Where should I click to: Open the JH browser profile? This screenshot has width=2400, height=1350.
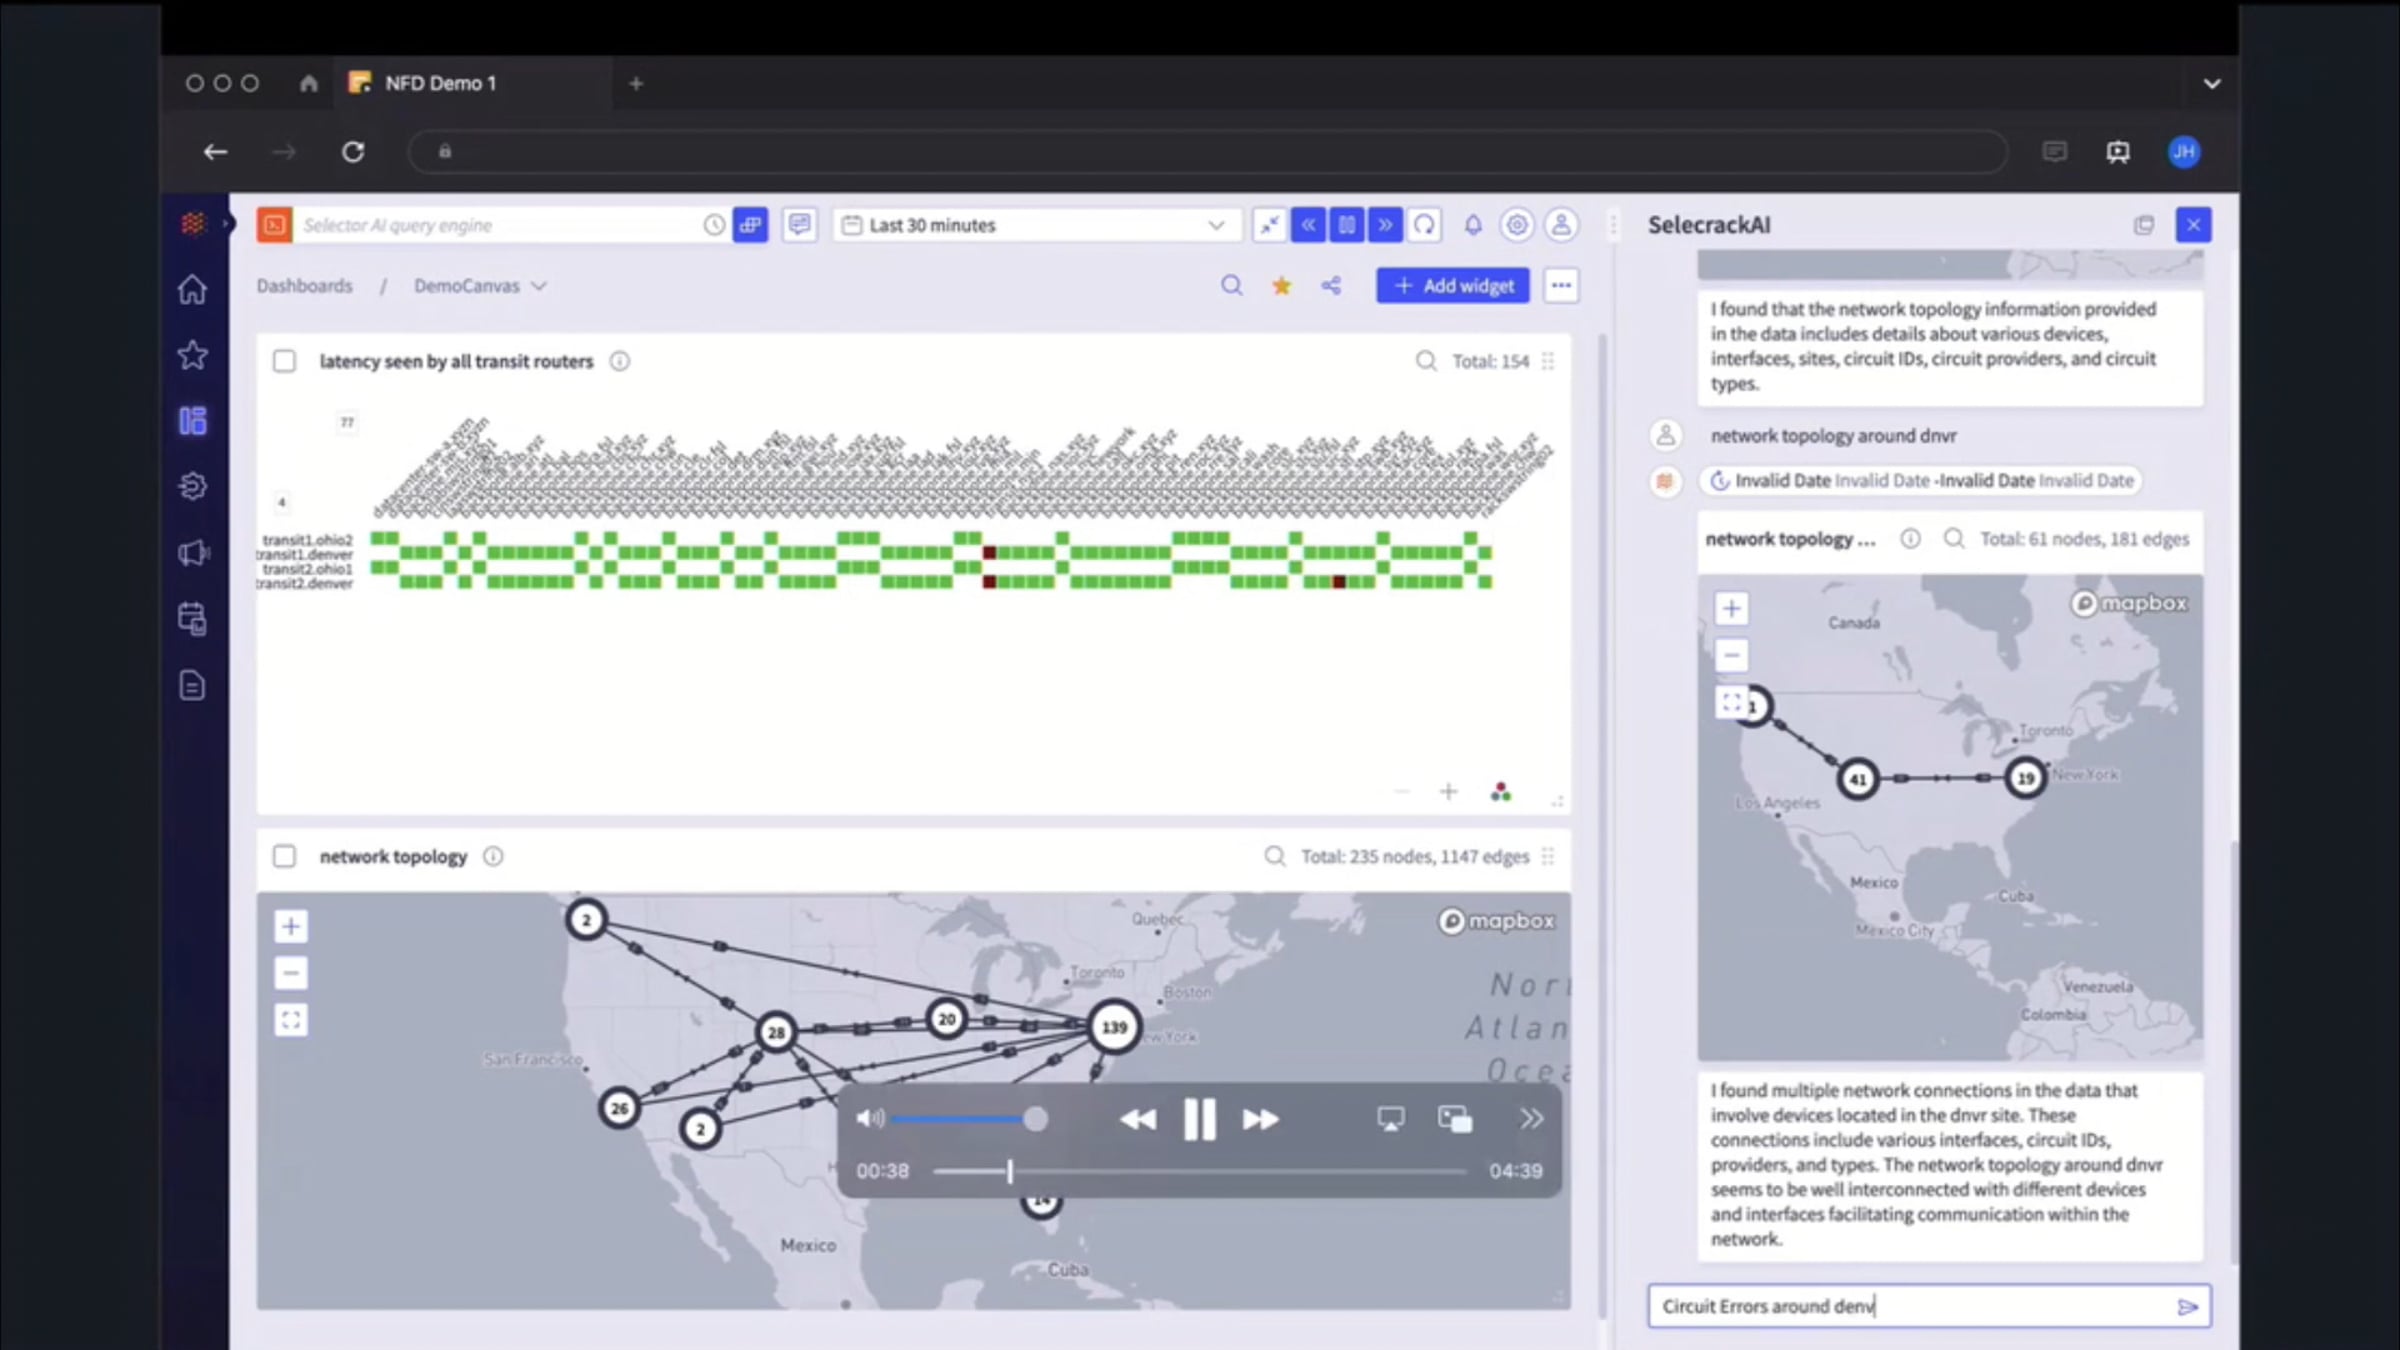2184,152
